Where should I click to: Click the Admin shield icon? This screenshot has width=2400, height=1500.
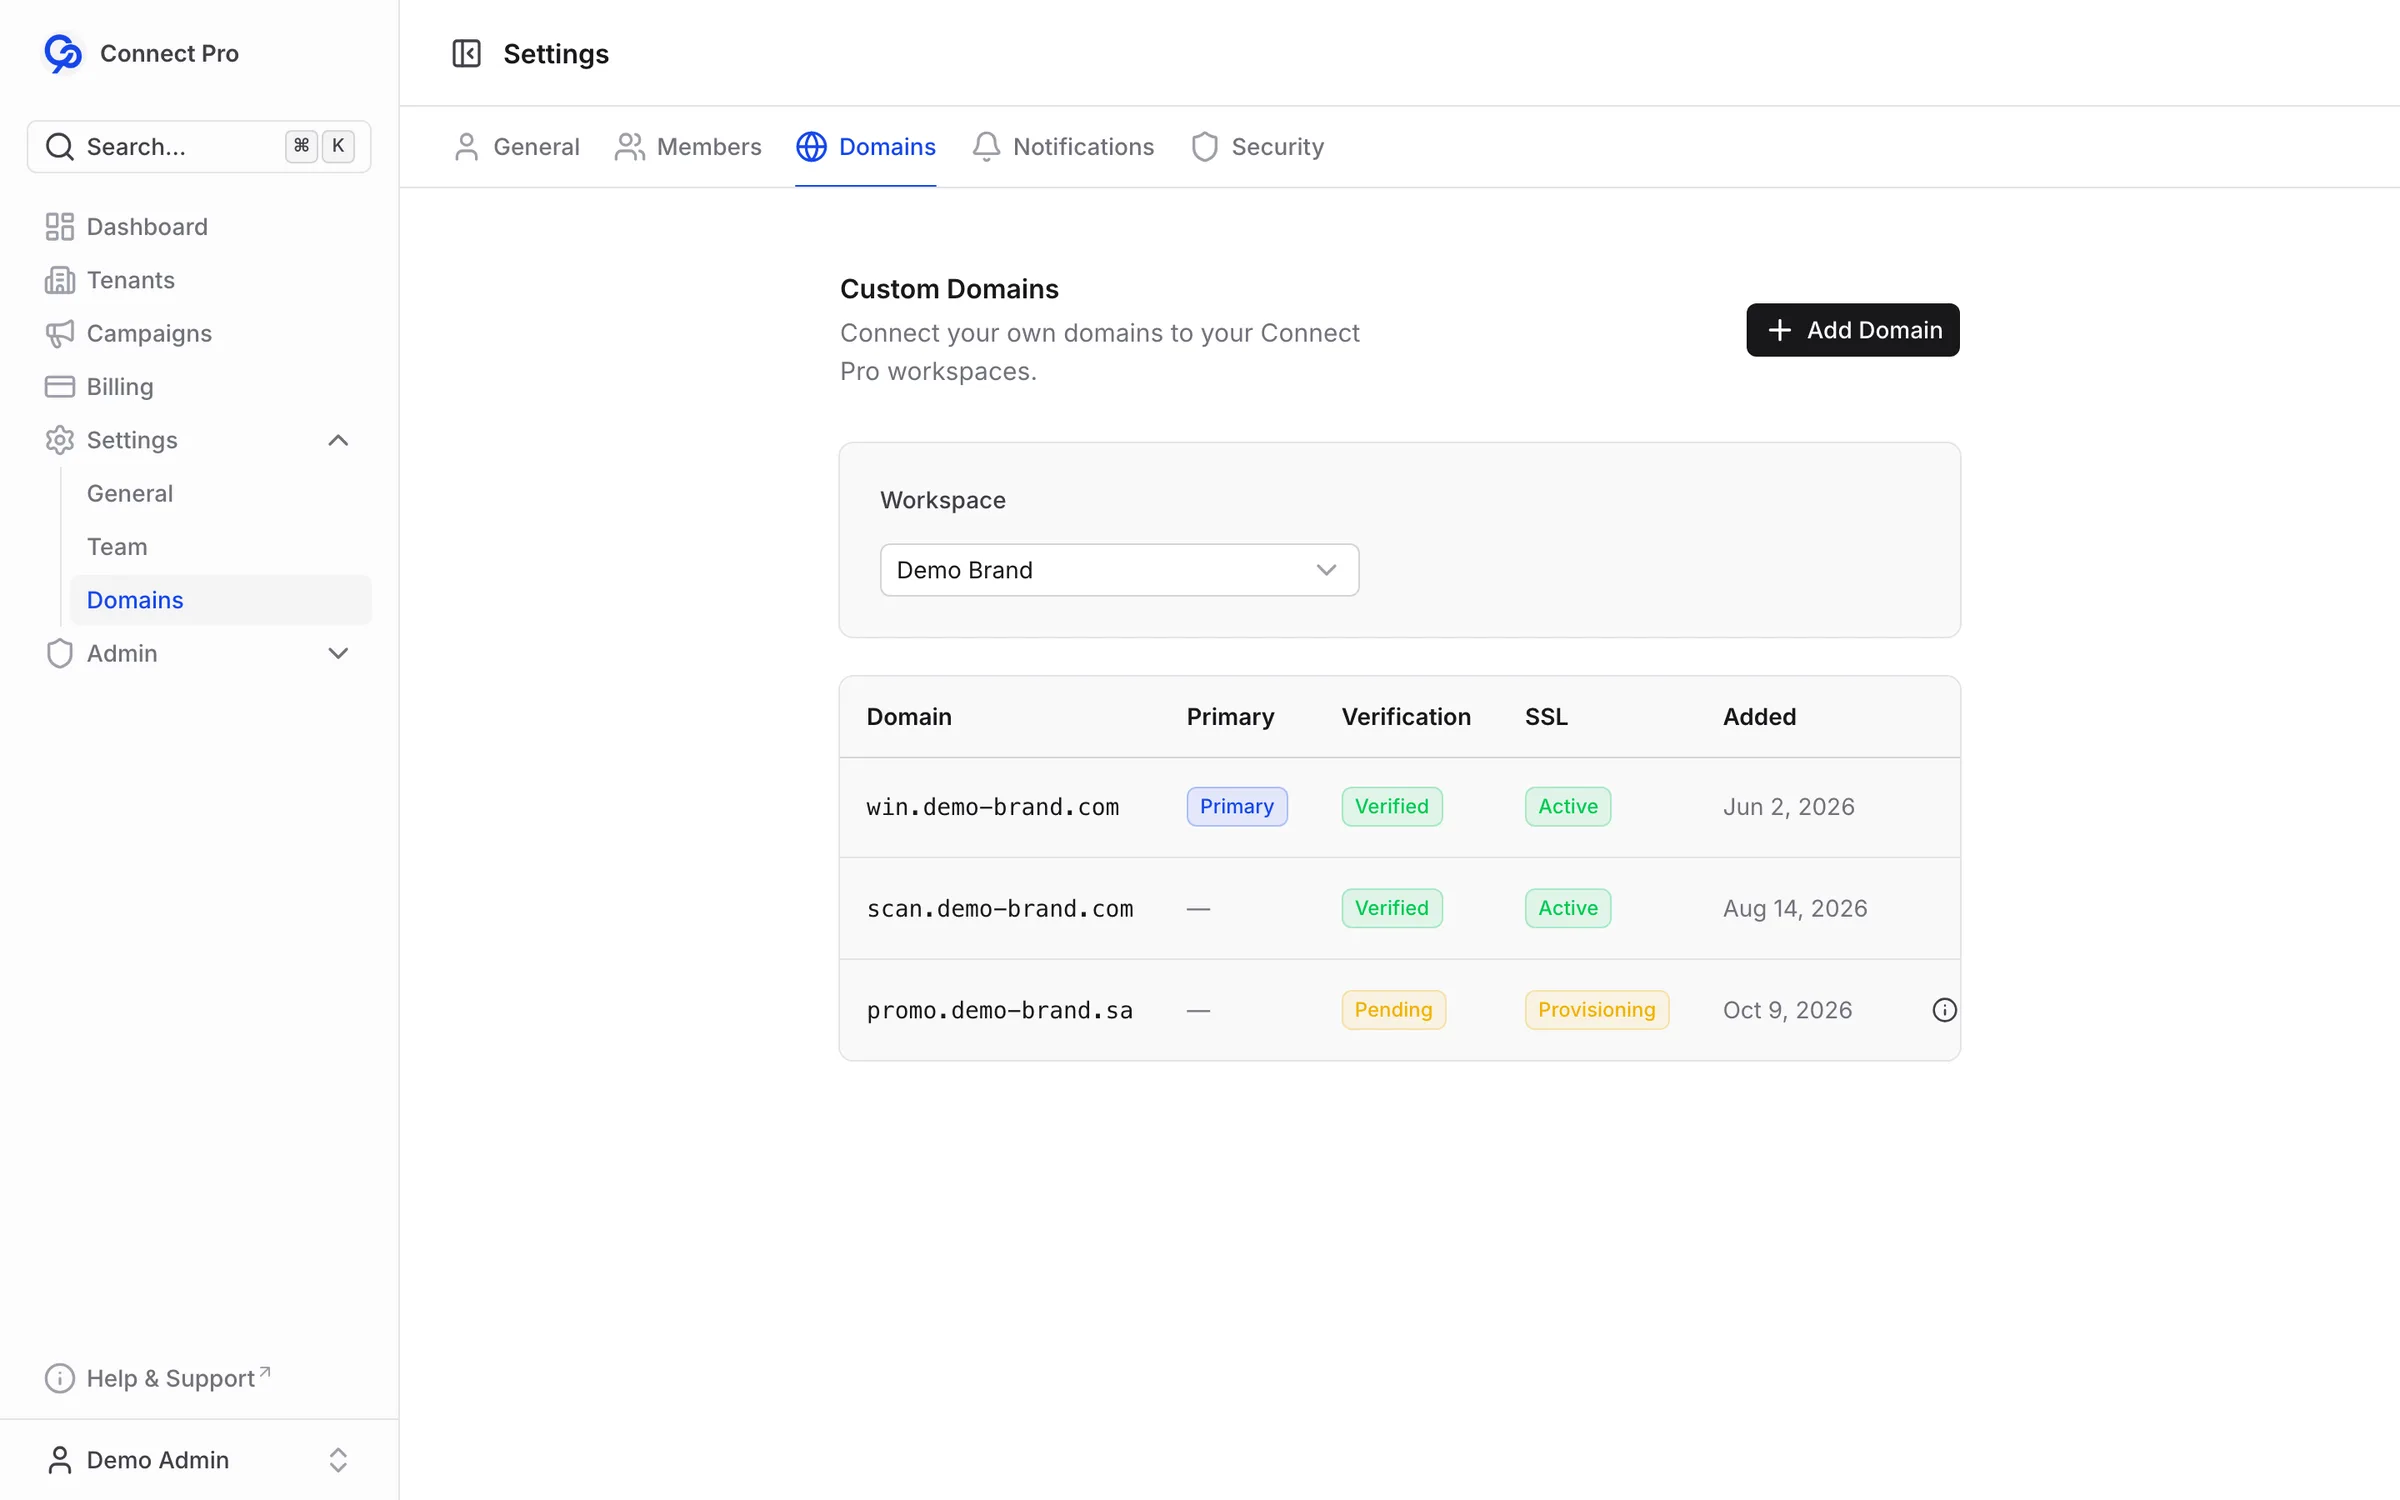click(x=60, y=653)
